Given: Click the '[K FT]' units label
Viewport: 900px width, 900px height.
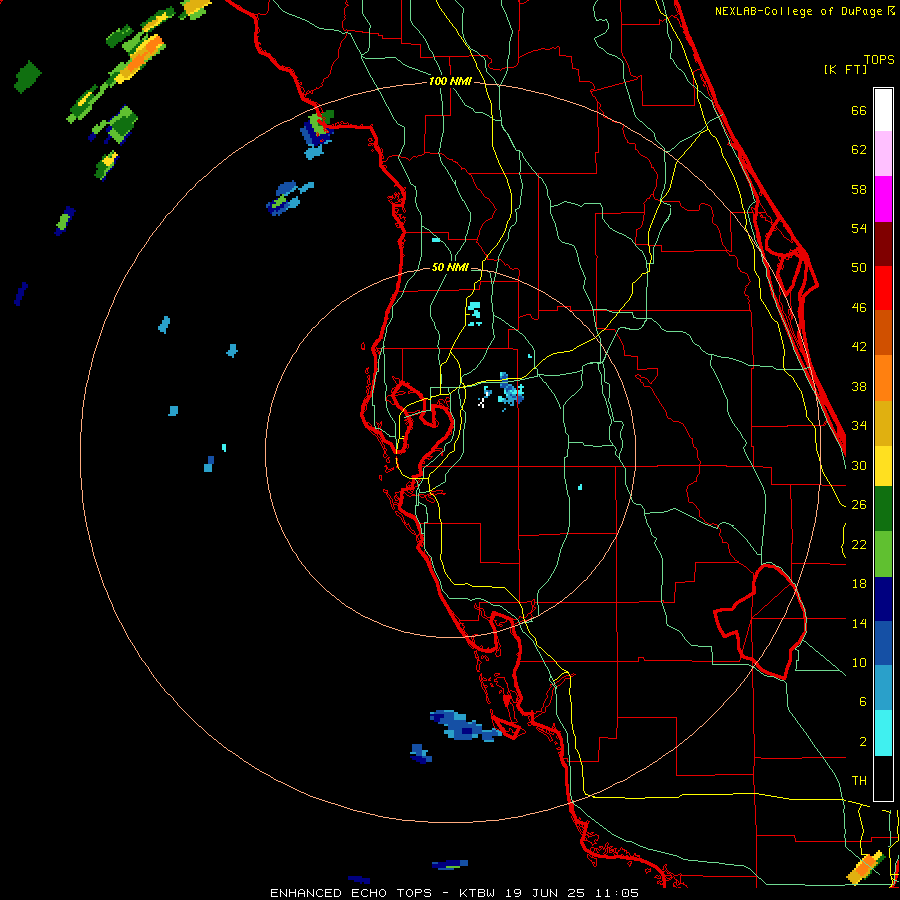Looking at the screenshot, I should (x=845, y=69).
